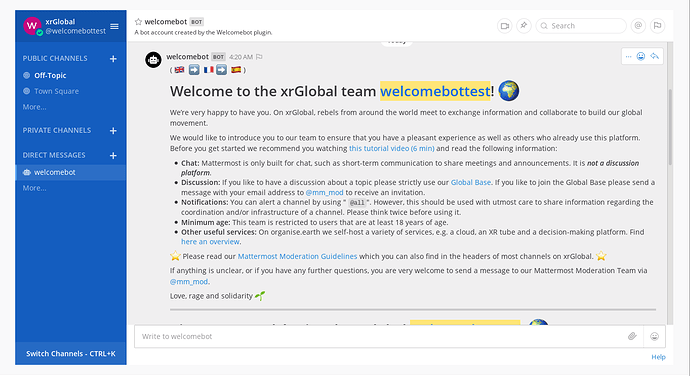
Task: Open the Town Square channel
Action: point(56,91)
